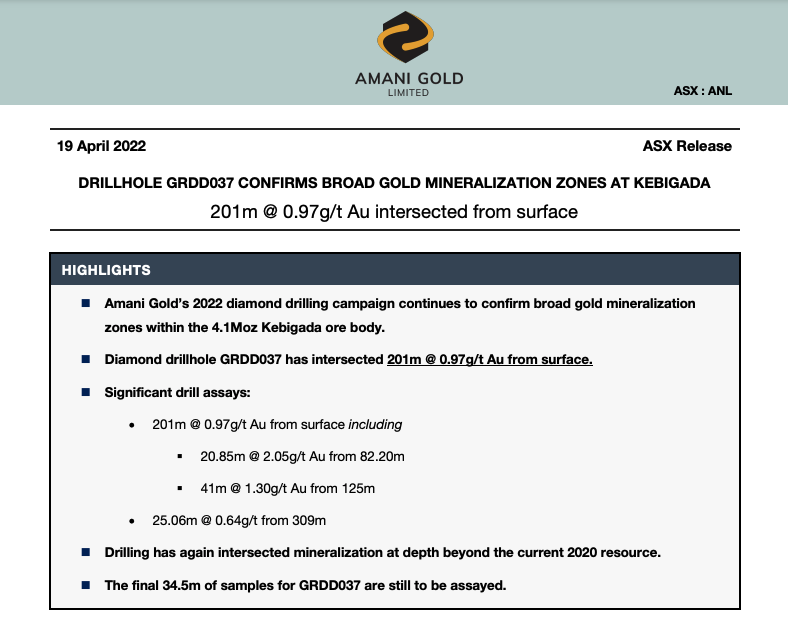
Task: Click 'Diamond drillhole GRDD037 has intersected' text
Action: (x=244, y=360)
